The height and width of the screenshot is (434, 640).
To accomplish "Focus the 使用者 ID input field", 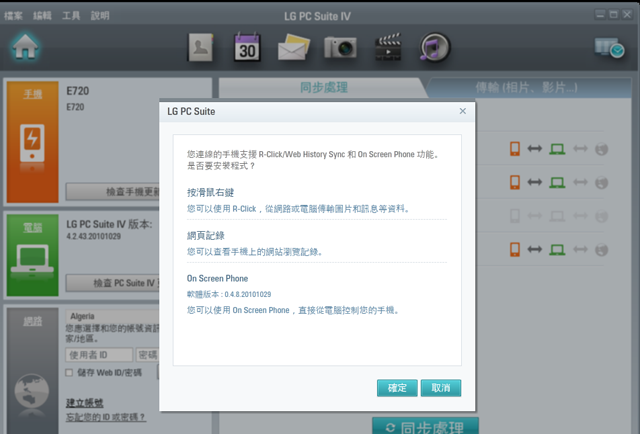I will pos(99,355).
